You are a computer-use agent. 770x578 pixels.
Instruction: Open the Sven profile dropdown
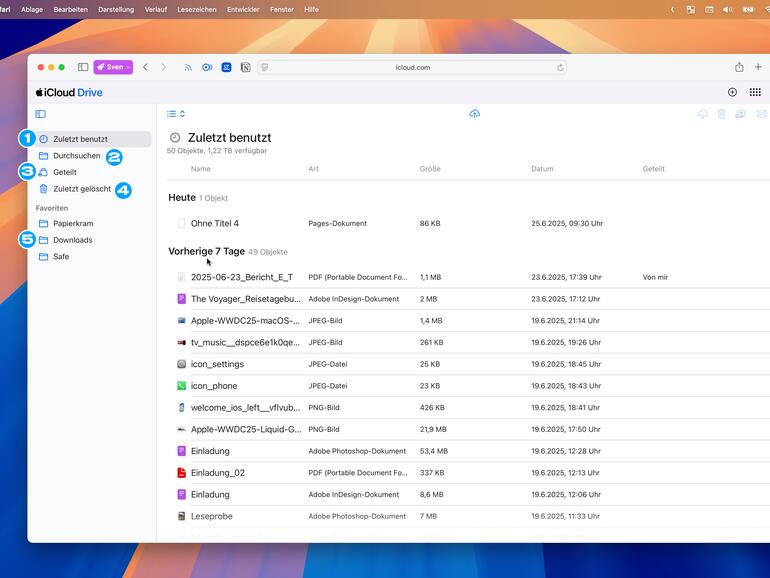click(x=113, y=67)
